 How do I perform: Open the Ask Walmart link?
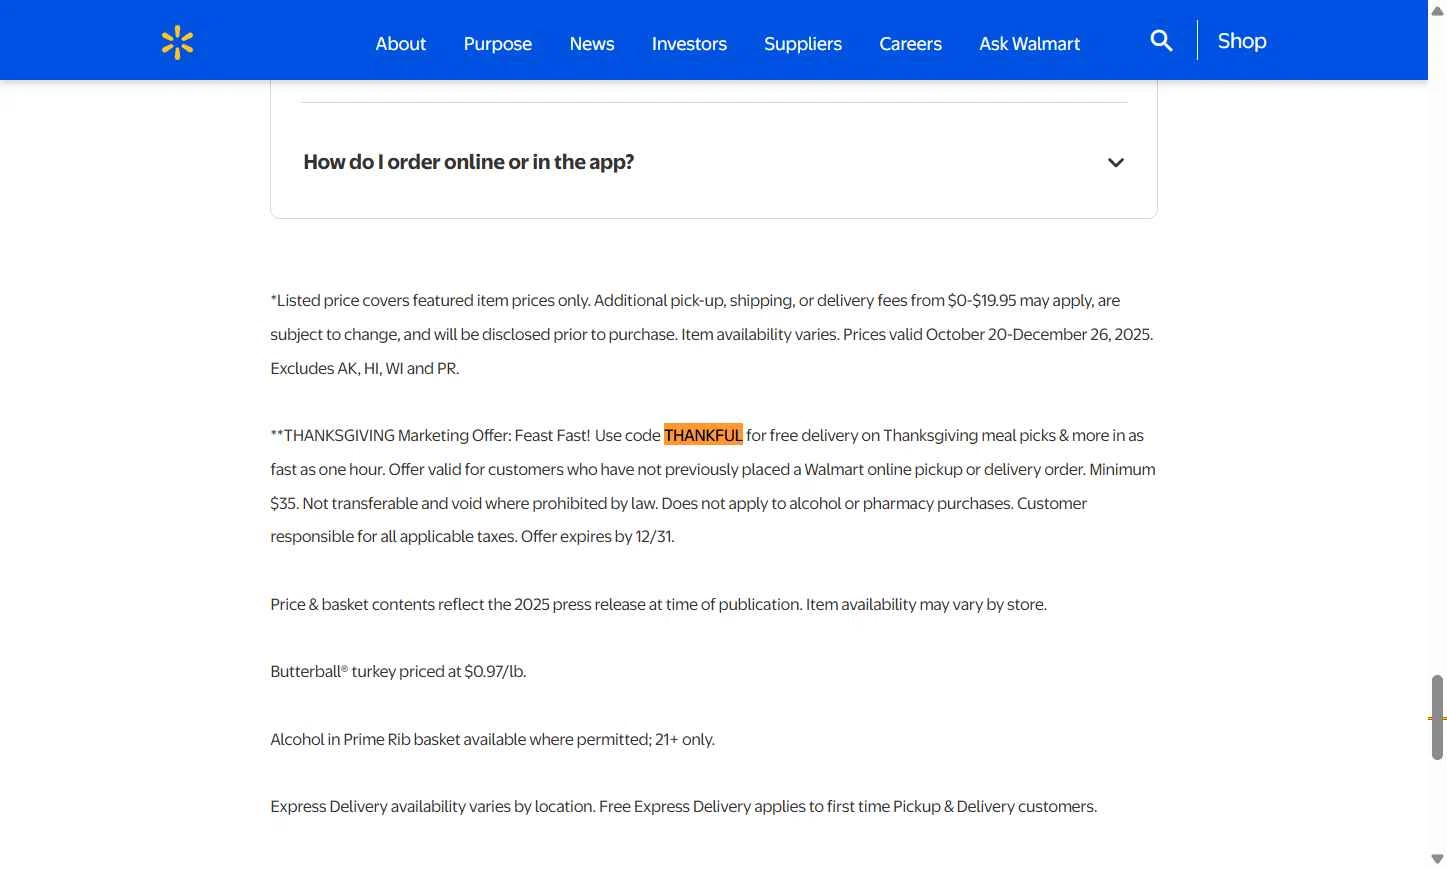tap(1029, 44)
